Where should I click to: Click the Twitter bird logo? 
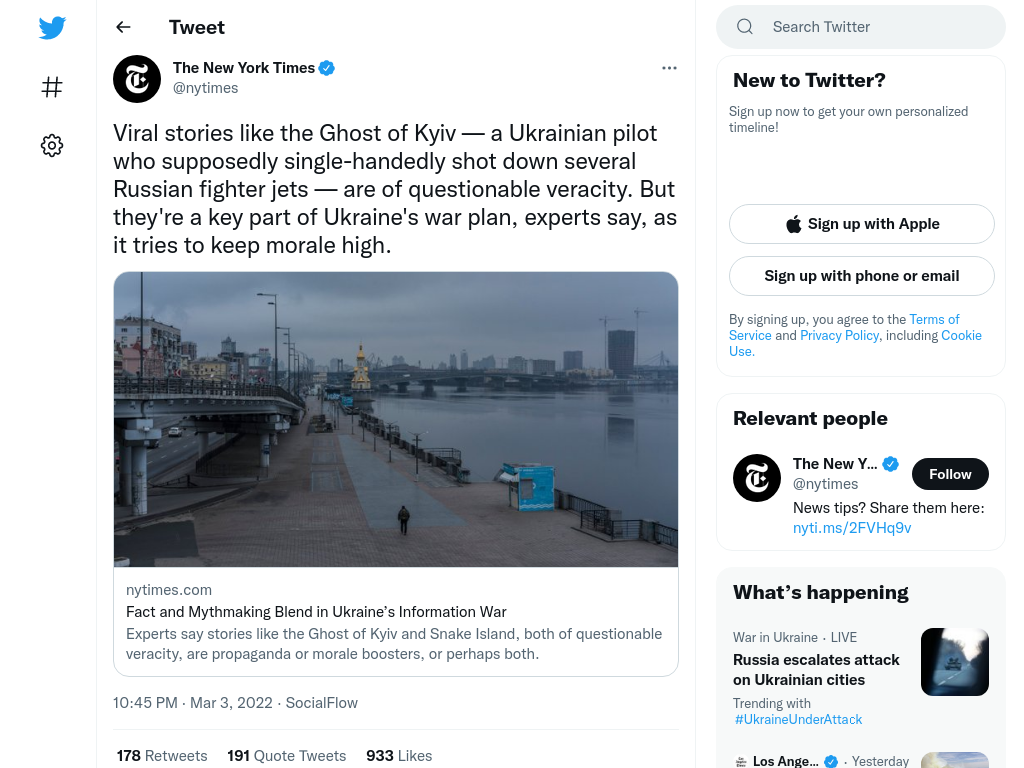pyautogui.click(x=52, y=28)
